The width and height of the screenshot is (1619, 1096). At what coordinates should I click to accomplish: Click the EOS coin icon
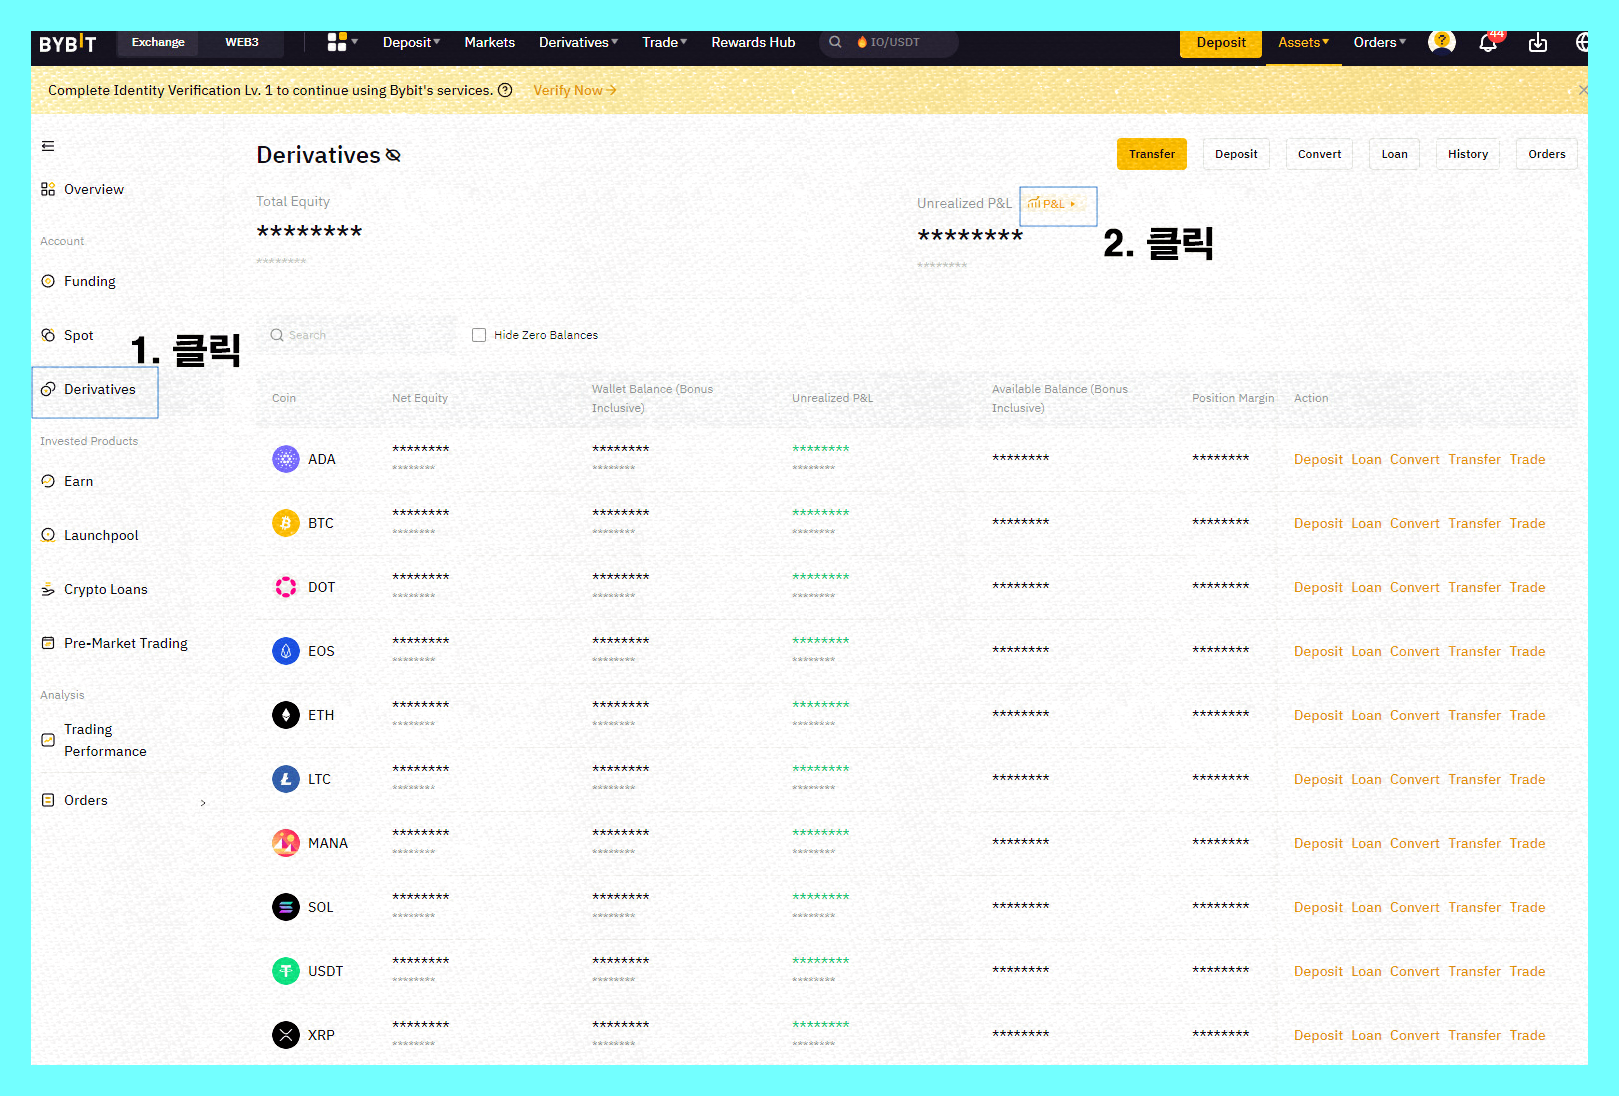click(286, 651)
